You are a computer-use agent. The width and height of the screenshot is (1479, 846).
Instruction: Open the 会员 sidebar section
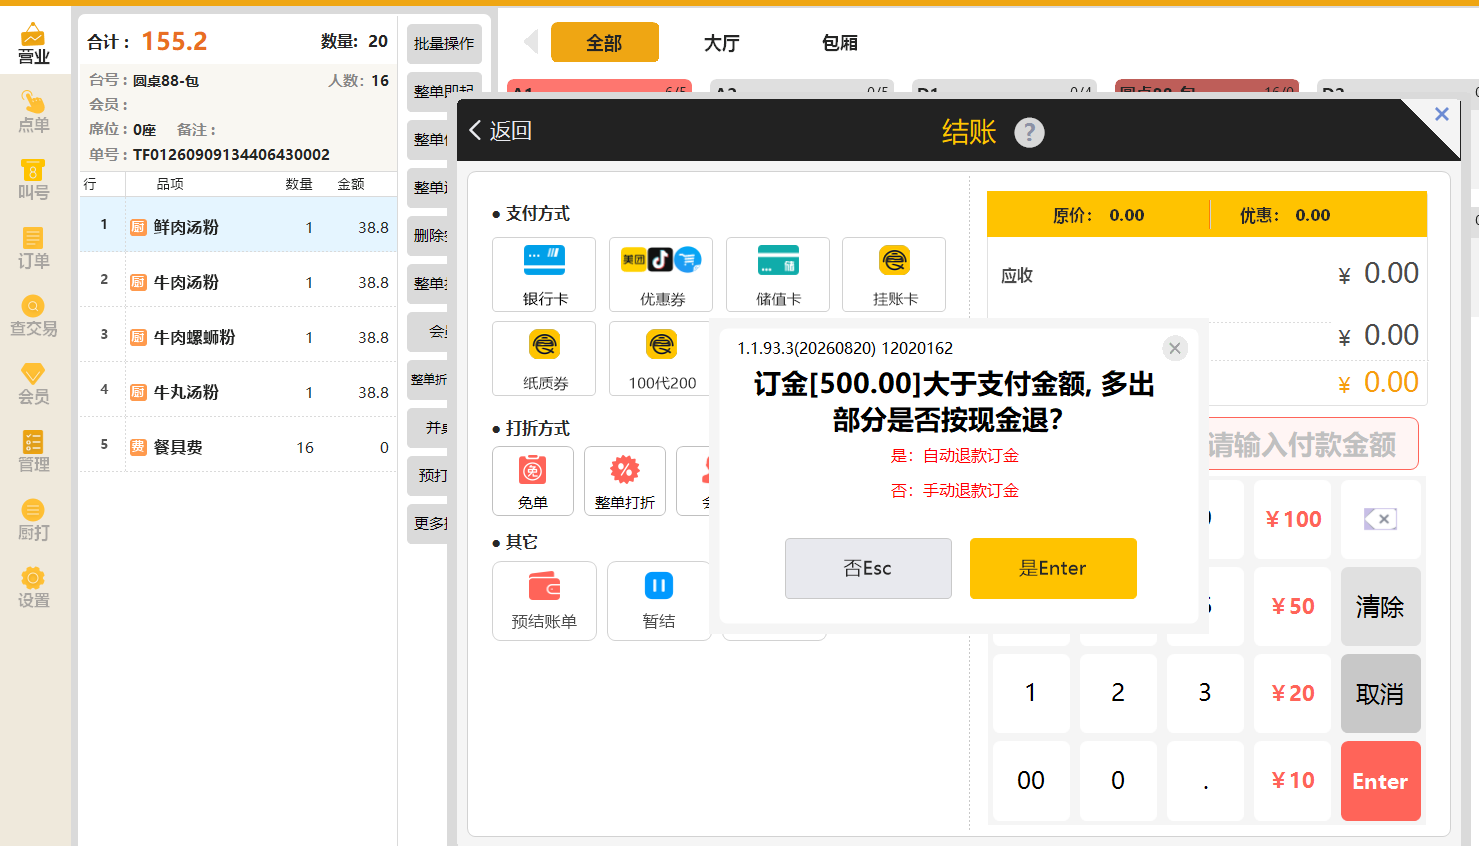point(34,383)
